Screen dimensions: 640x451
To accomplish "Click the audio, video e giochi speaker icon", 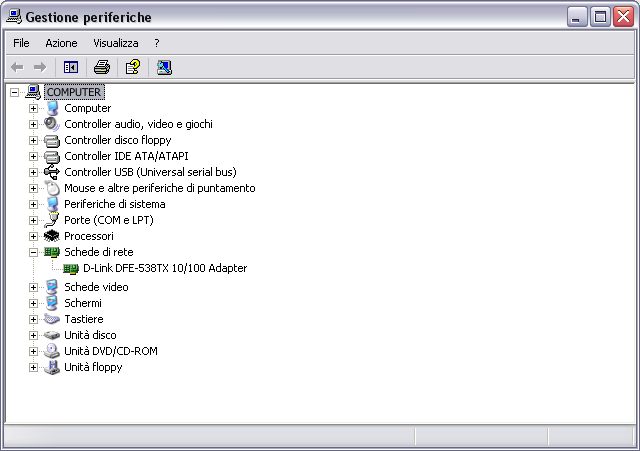I will tap(52, 124).
